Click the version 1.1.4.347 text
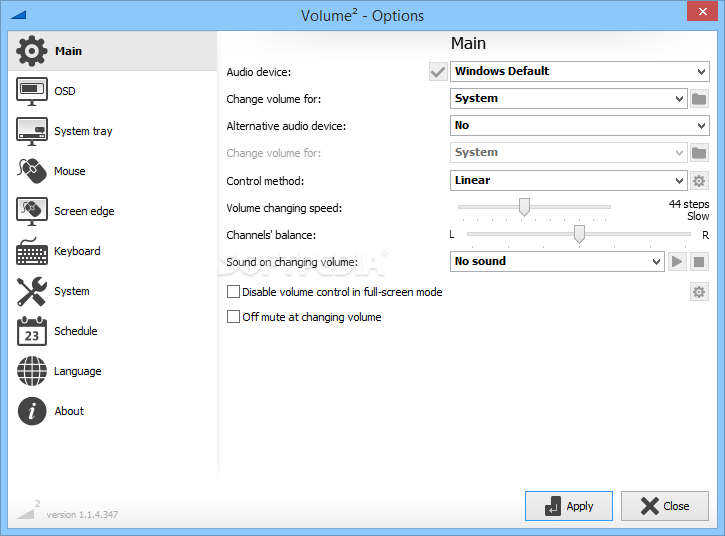This screenshot has width=725, height=536. click(x=82, y=514)
